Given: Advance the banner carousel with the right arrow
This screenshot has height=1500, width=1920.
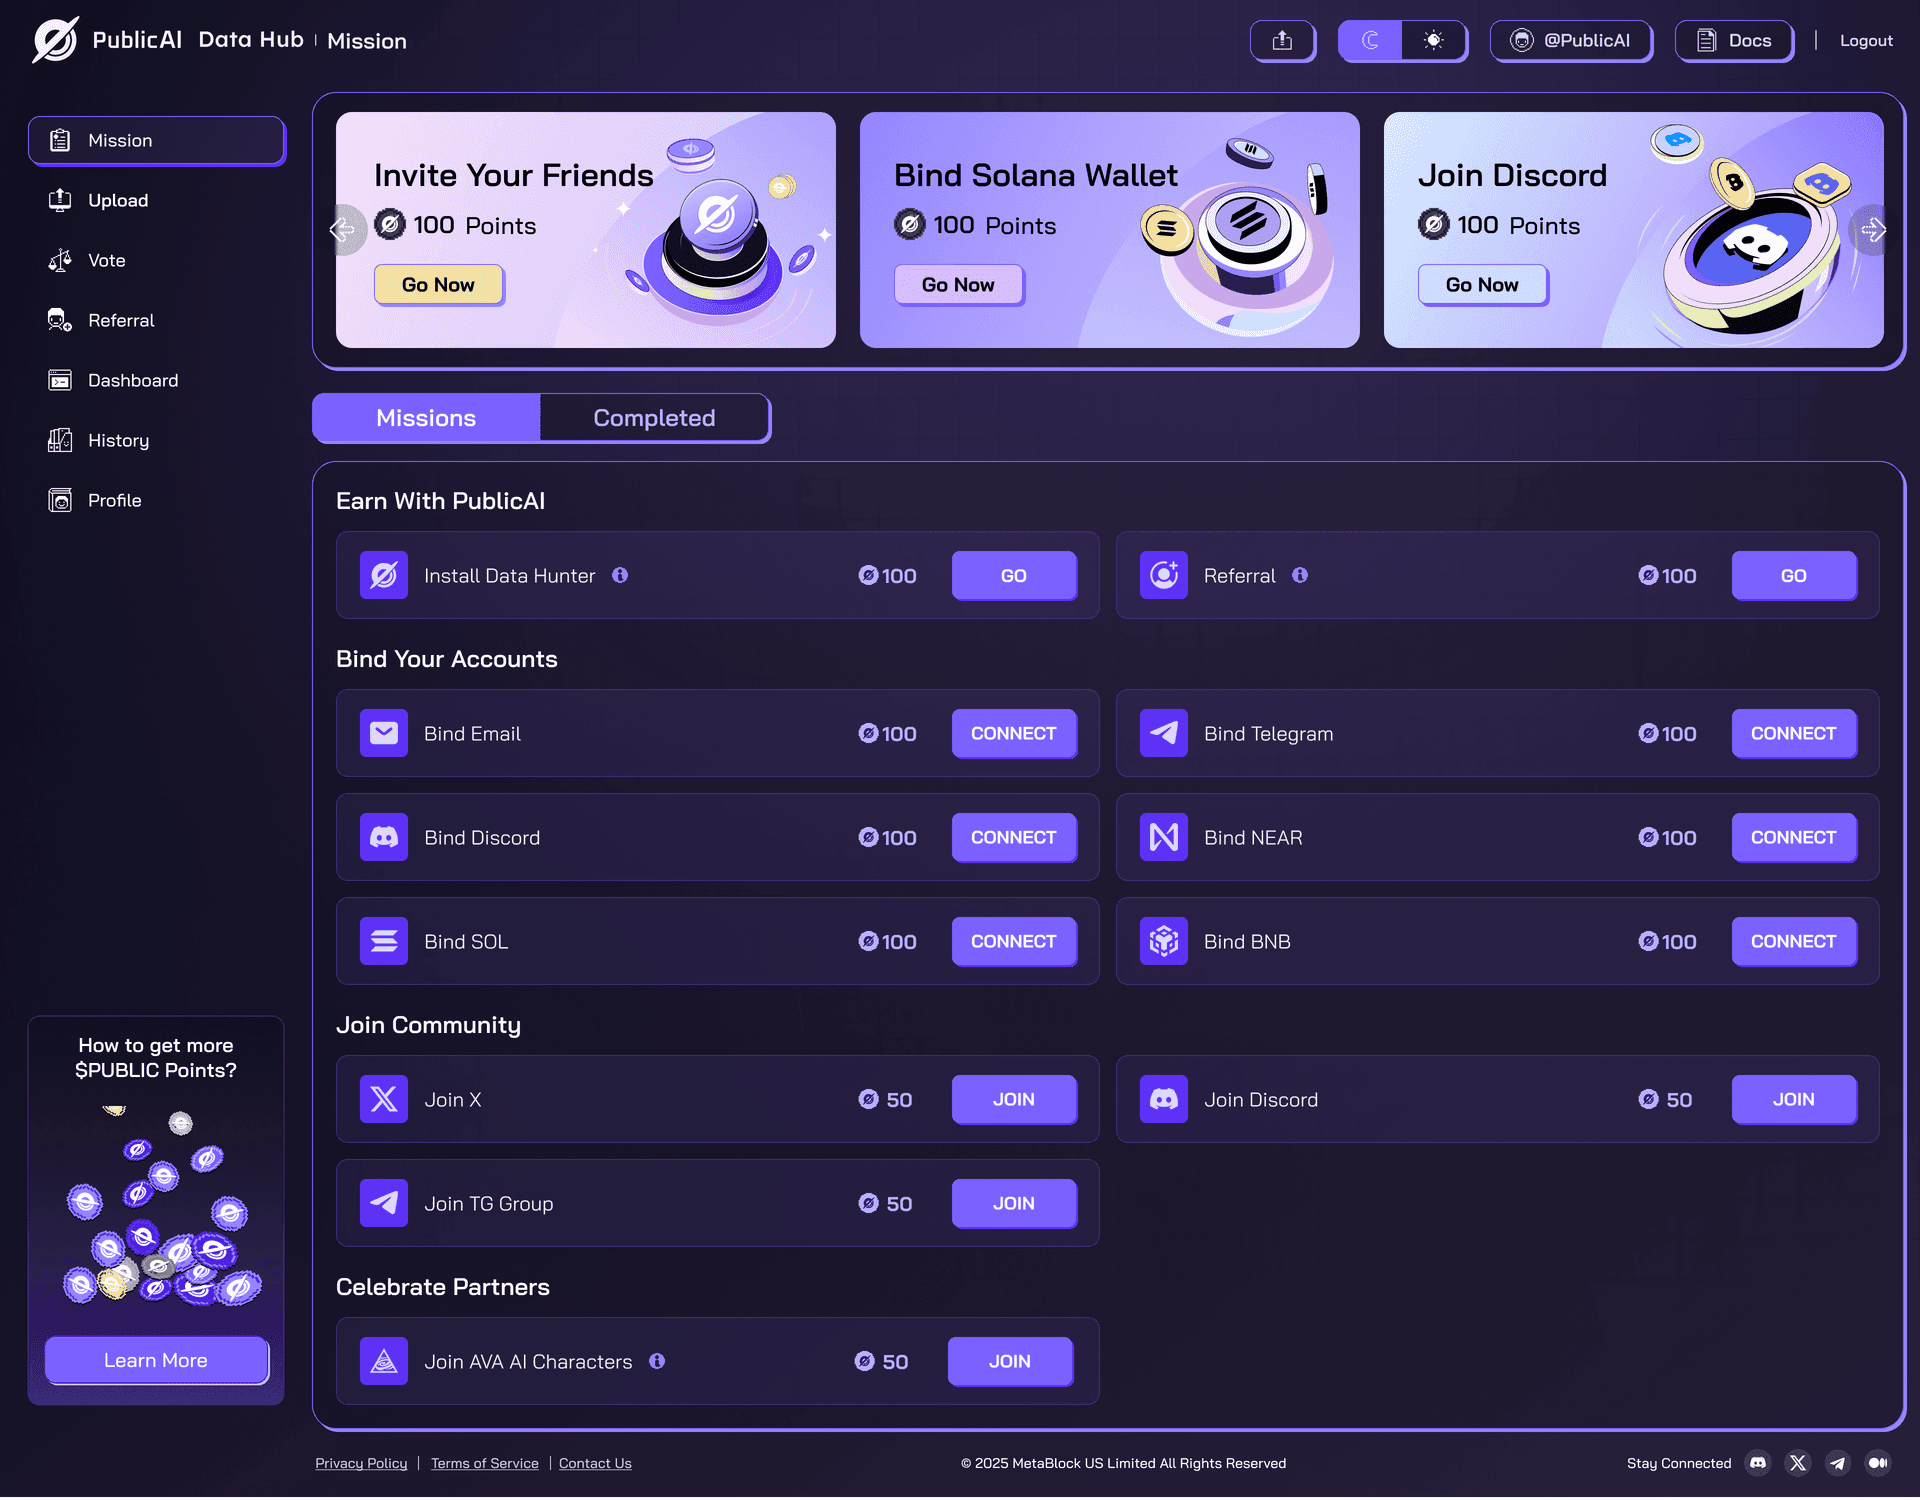Looking at the screenshot, I should (x=1872, y=230).
